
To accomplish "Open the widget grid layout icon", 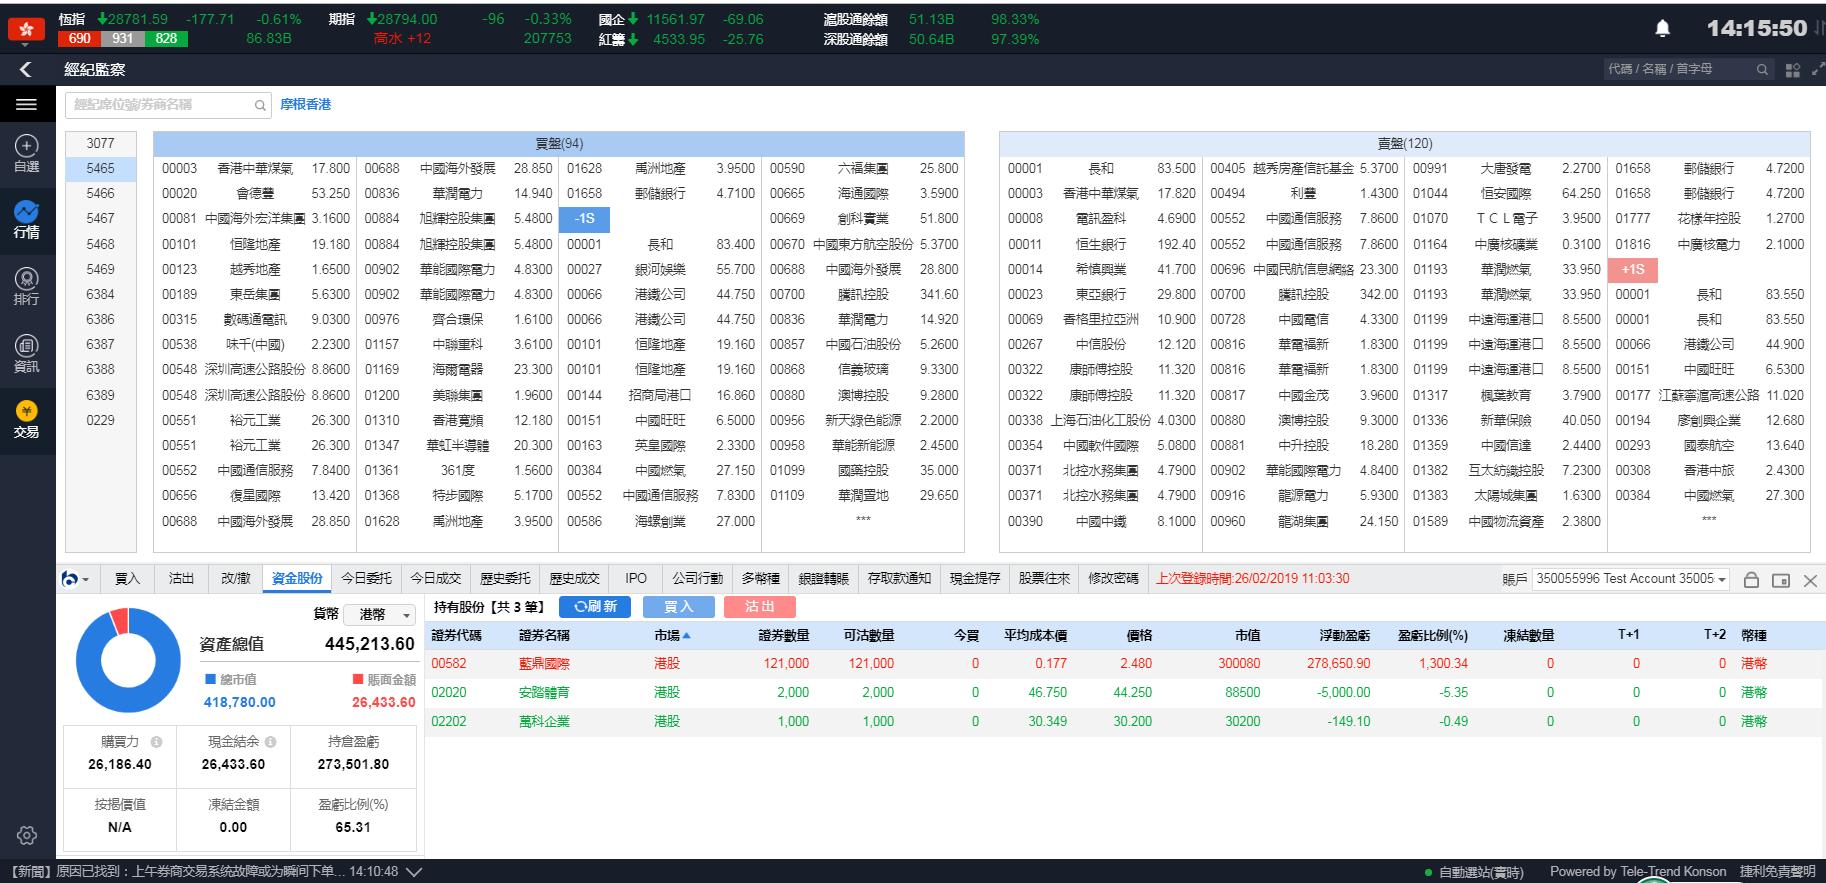I will pyautogui.click(x=1792, y=70).
